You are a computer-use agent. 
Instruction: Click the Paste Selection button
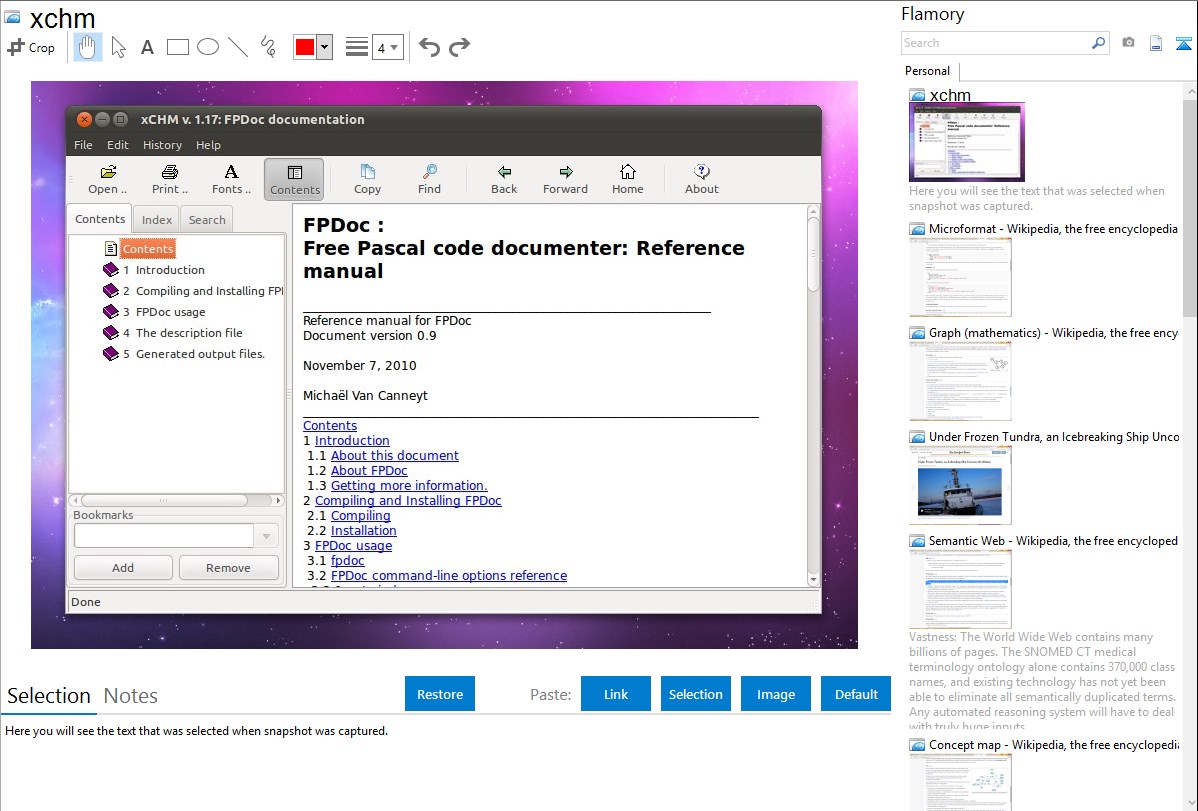coord(695,694)
